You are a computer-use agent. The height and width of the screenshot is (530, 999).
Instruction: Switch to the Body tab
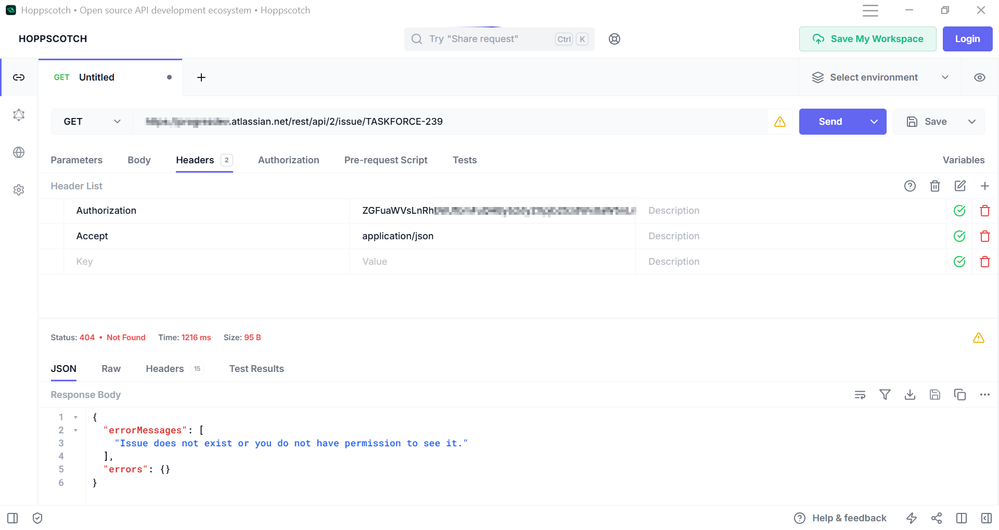click(x=139, y=160)
